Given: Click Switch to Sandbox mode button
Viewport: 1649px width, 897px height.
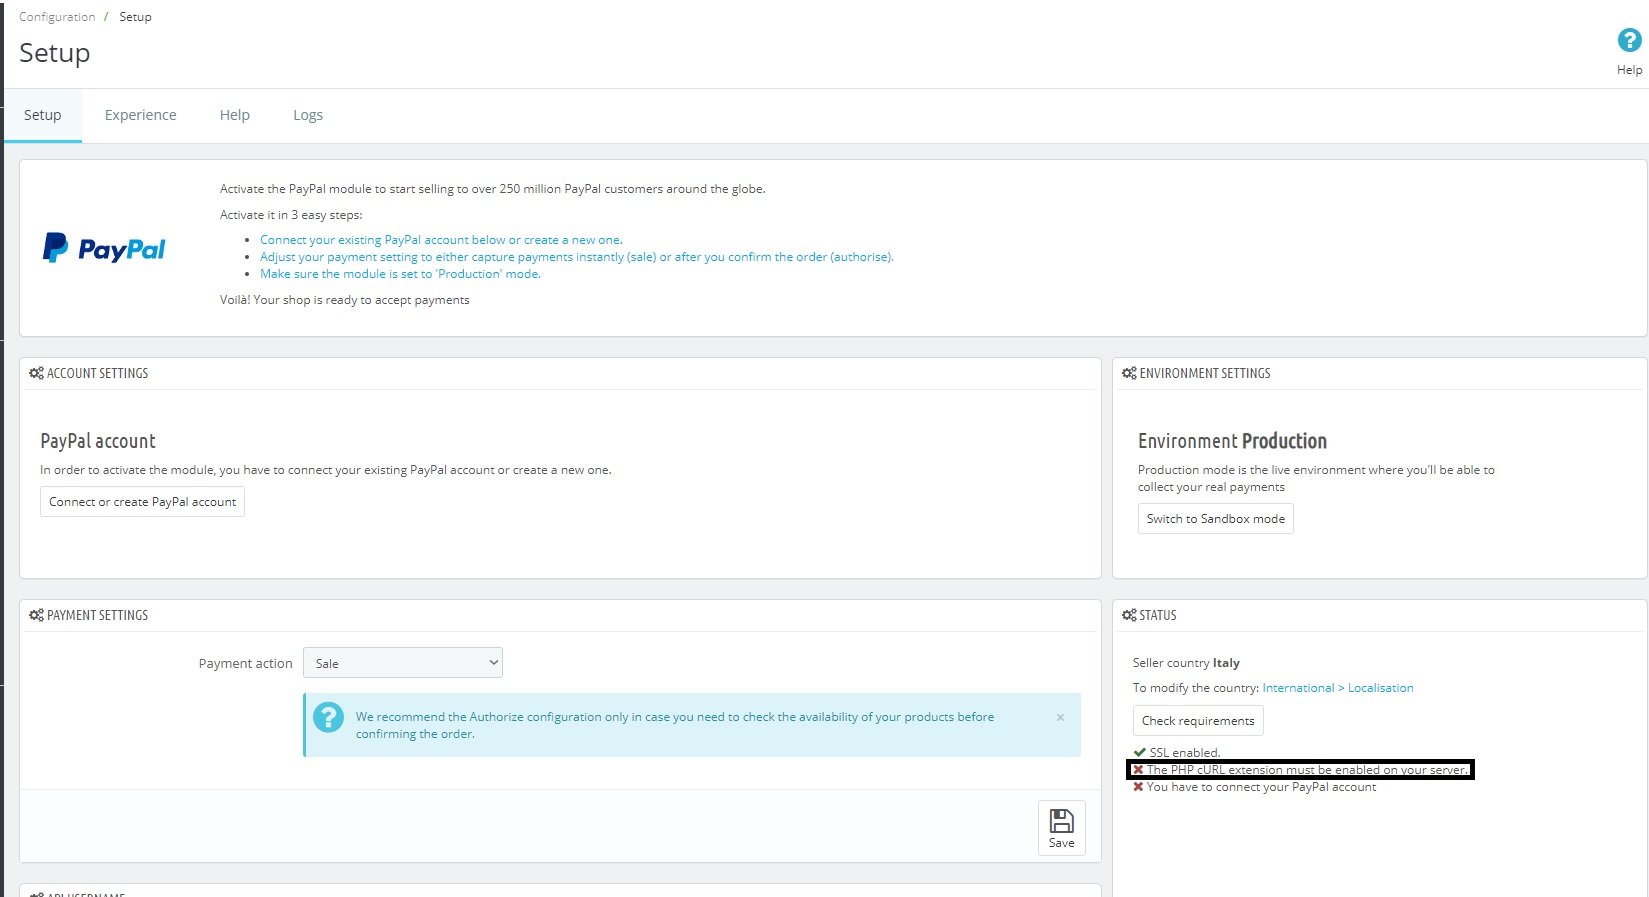Looking at the screenshot, I should [1215, 519].
